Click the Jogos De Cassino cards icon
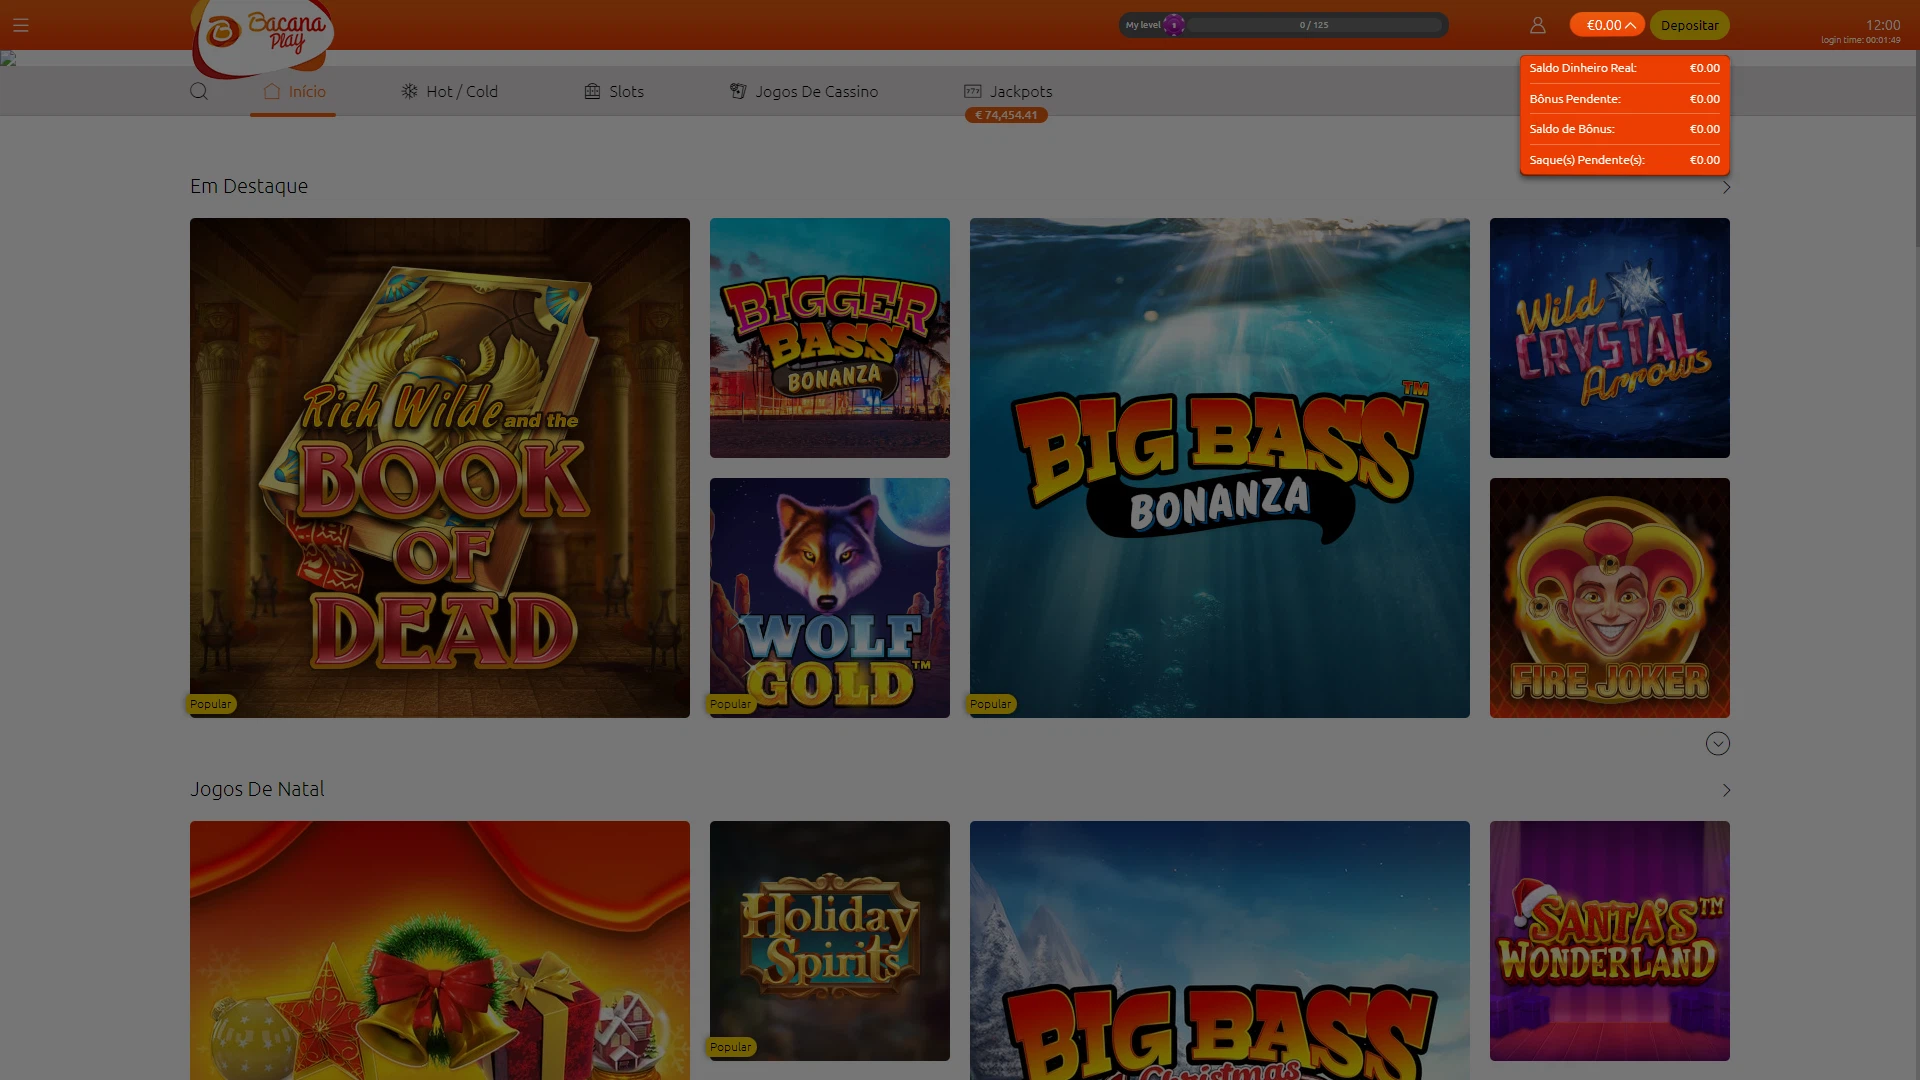Screen dimensions: 1920x1080 pos(738,91)
